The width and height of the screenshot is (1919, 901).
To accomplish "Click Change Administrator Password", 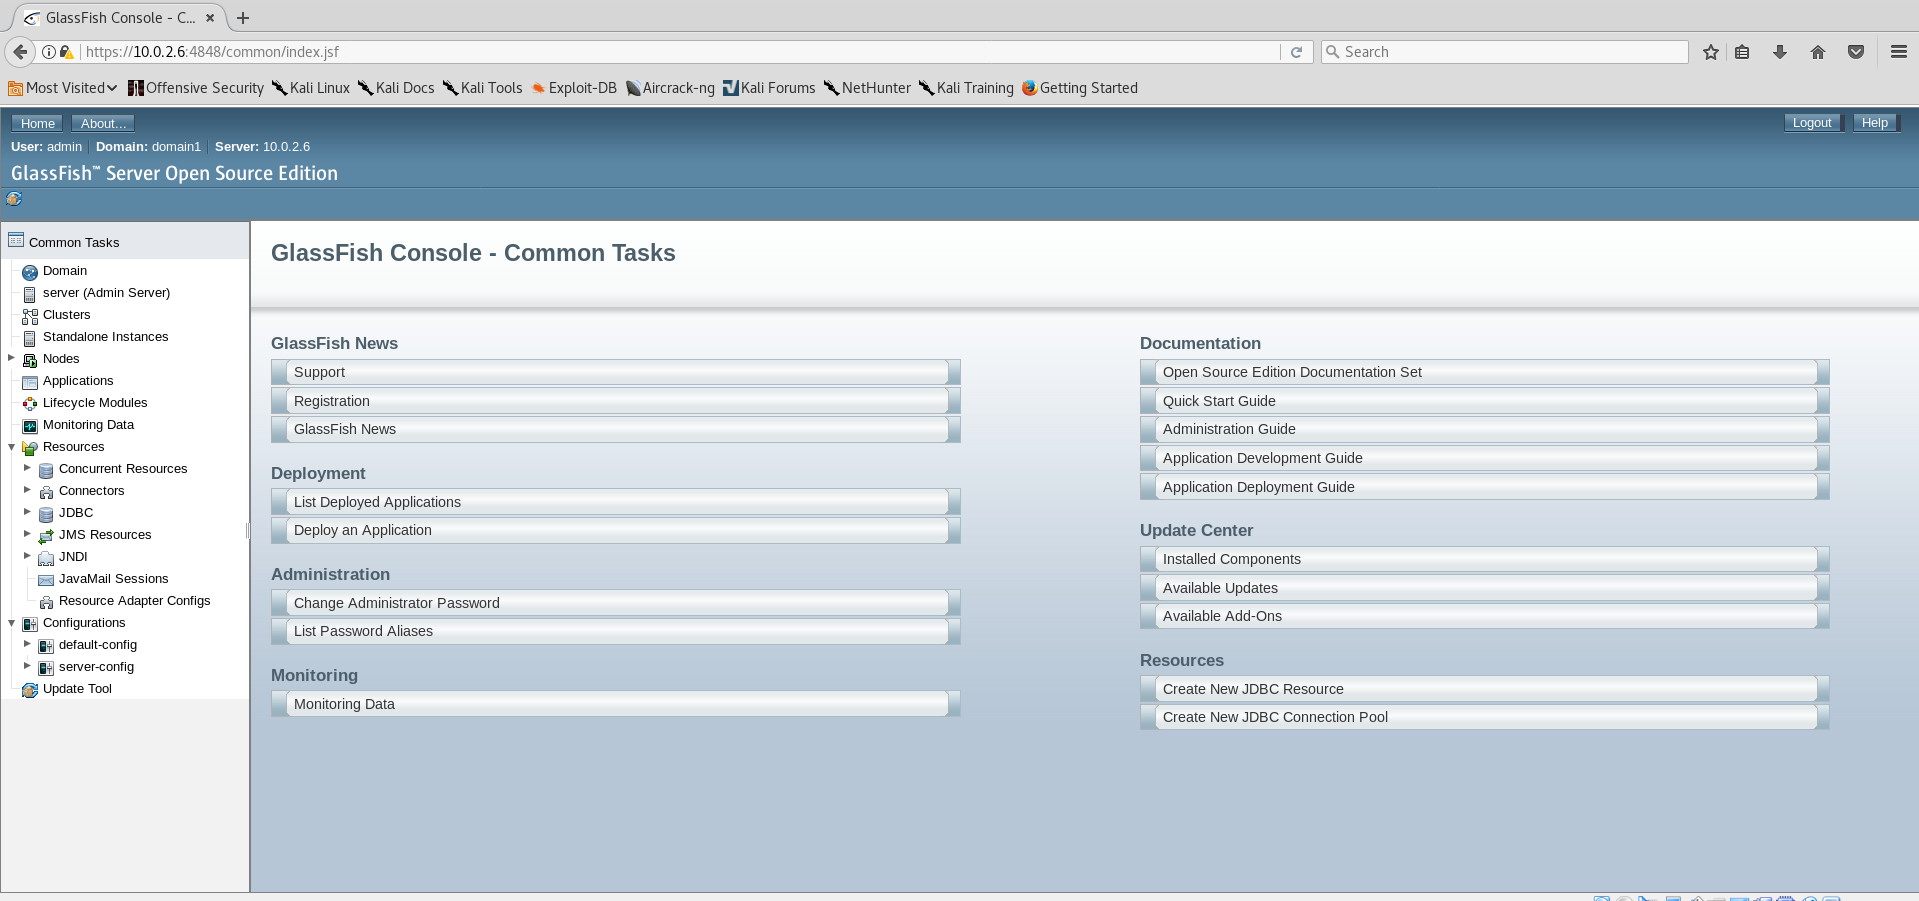I will [x=616, y=603].
